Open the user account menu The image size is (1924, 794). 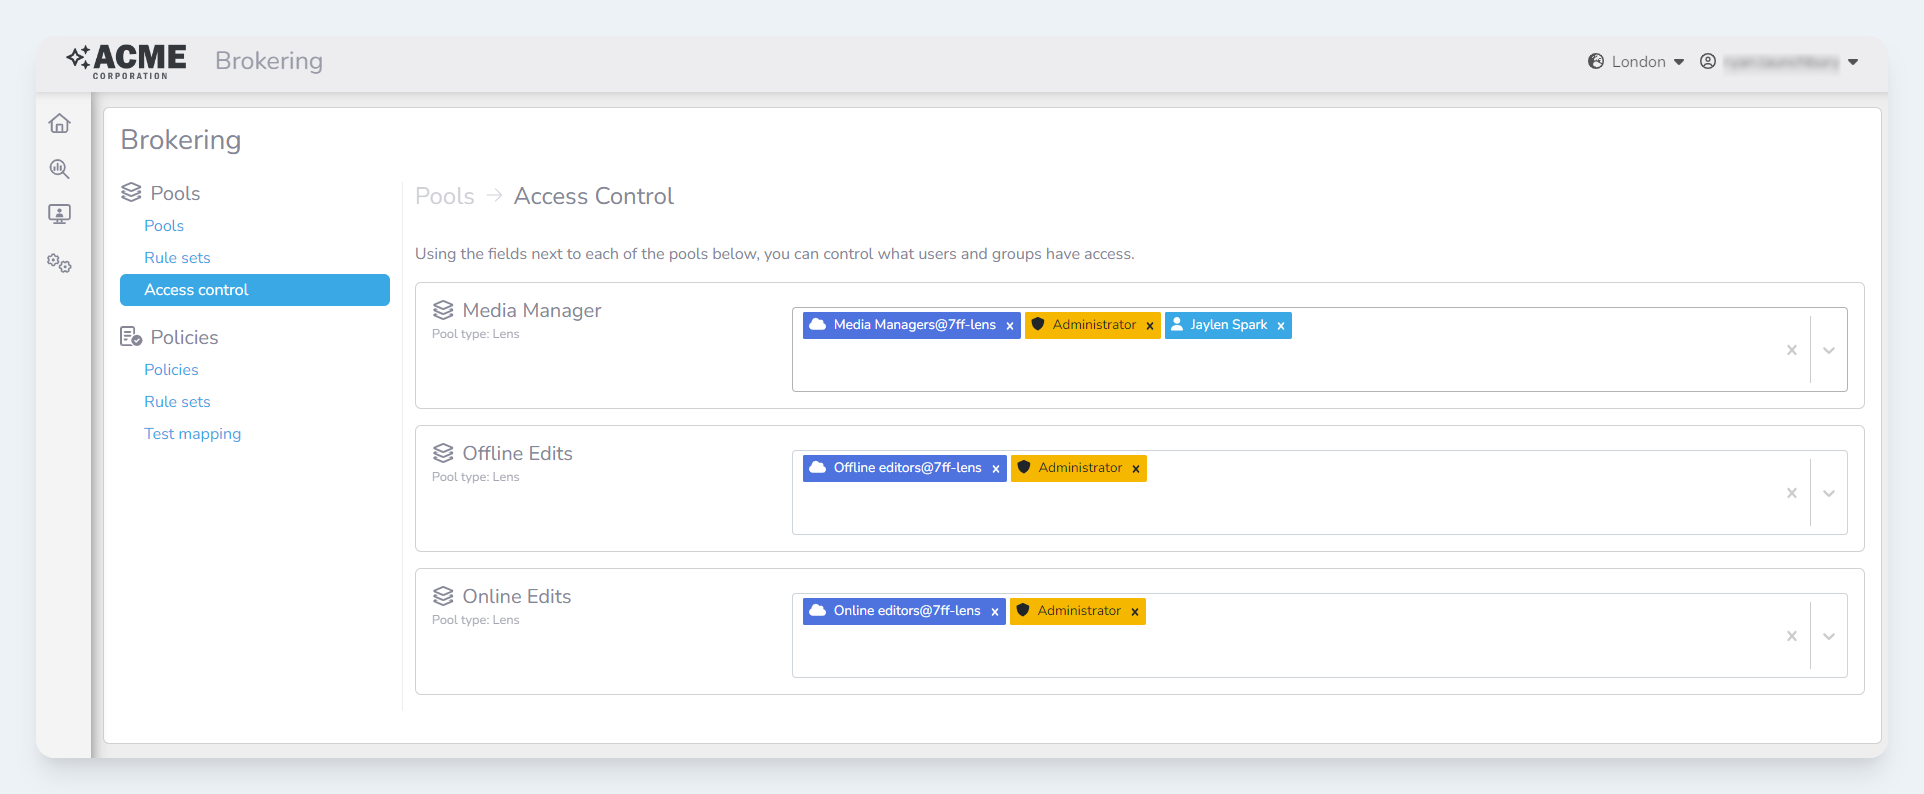click(1779, 62)
